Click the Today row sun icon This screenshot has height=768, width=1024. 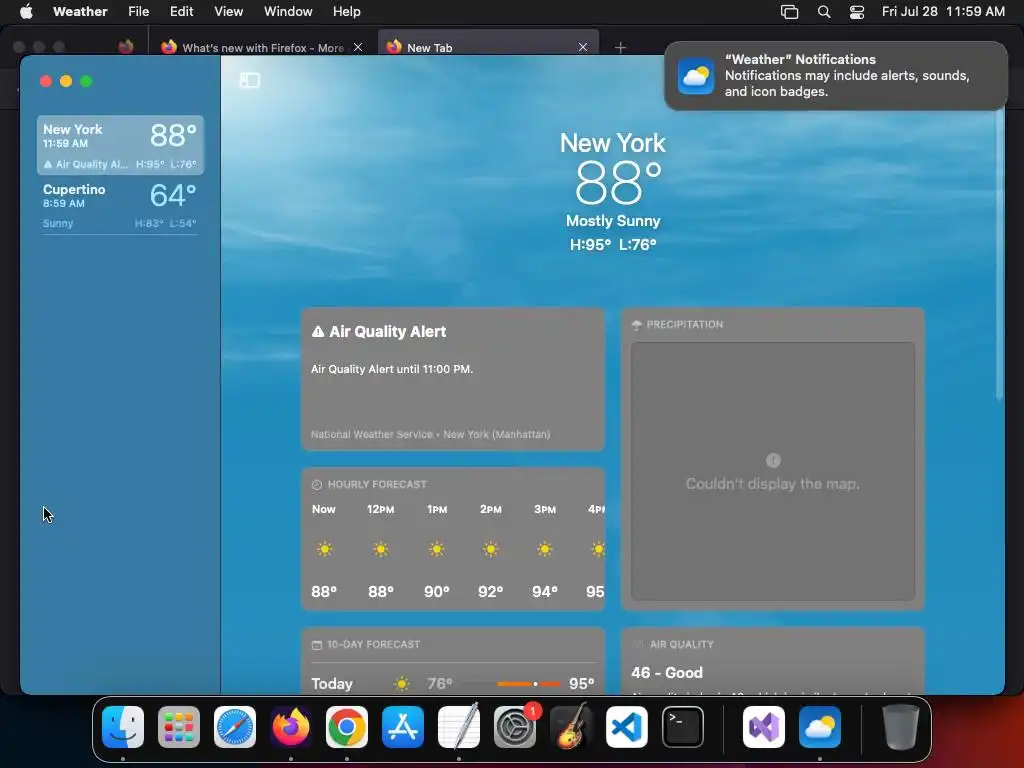point(402,684)
